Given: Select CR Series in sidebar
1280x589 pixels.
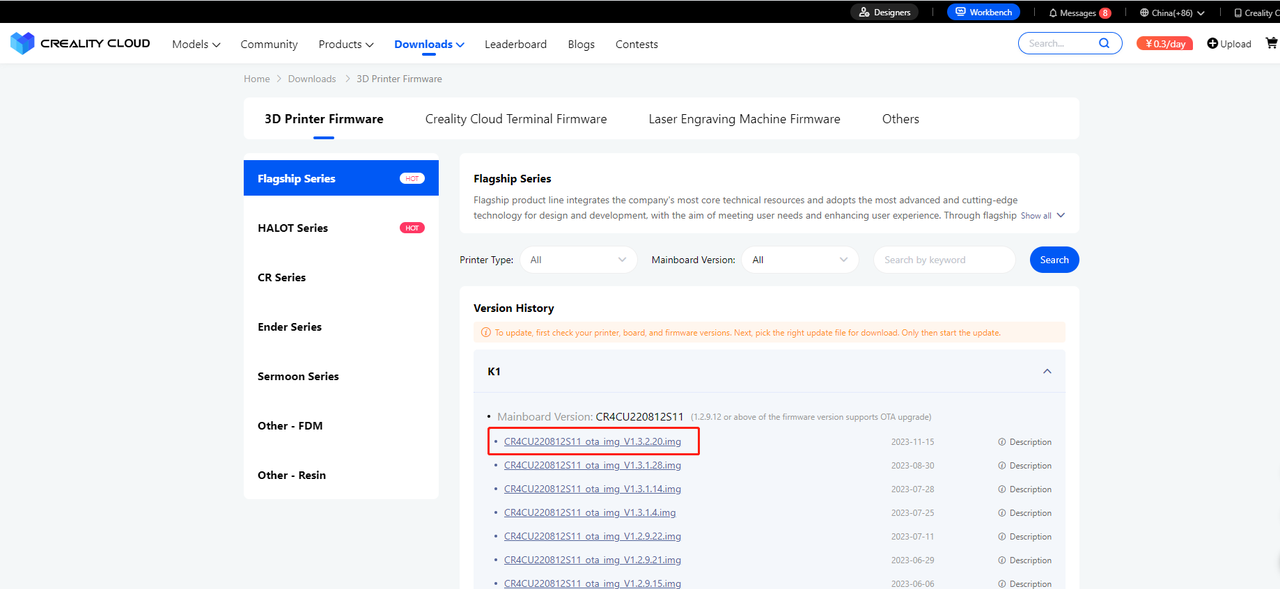Looking at the screenshot, I should pos(341,277).
